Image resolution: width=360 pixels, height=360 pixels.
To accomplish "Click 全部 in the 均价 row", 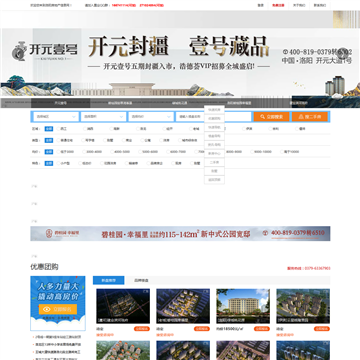I will [49, 152].
